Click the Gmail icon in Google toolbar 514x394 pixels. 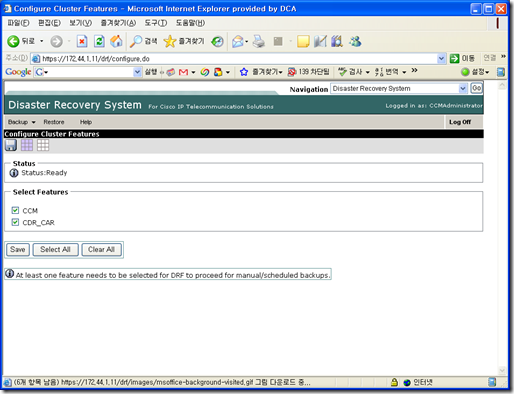[183, 72]
